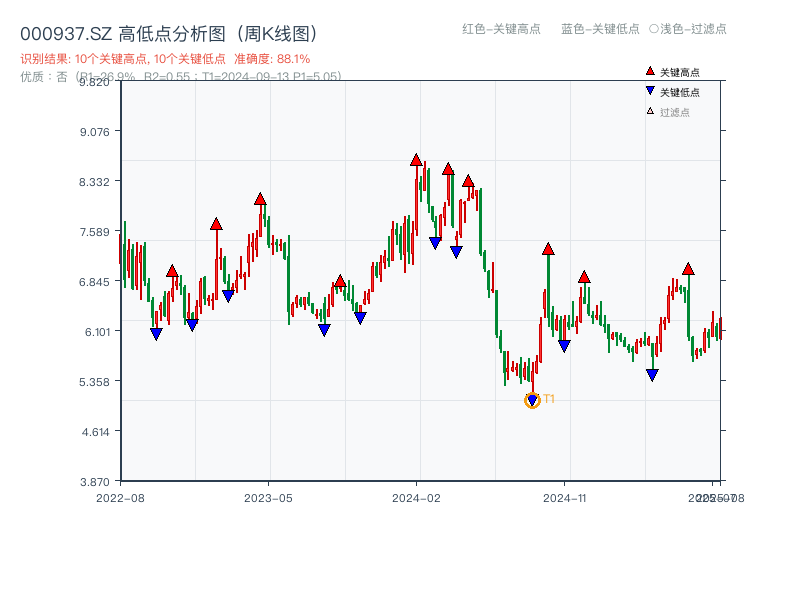Click the 9.820 y-axis label
Viewport: 800px width, 600px height.
(x=95, y=84)
